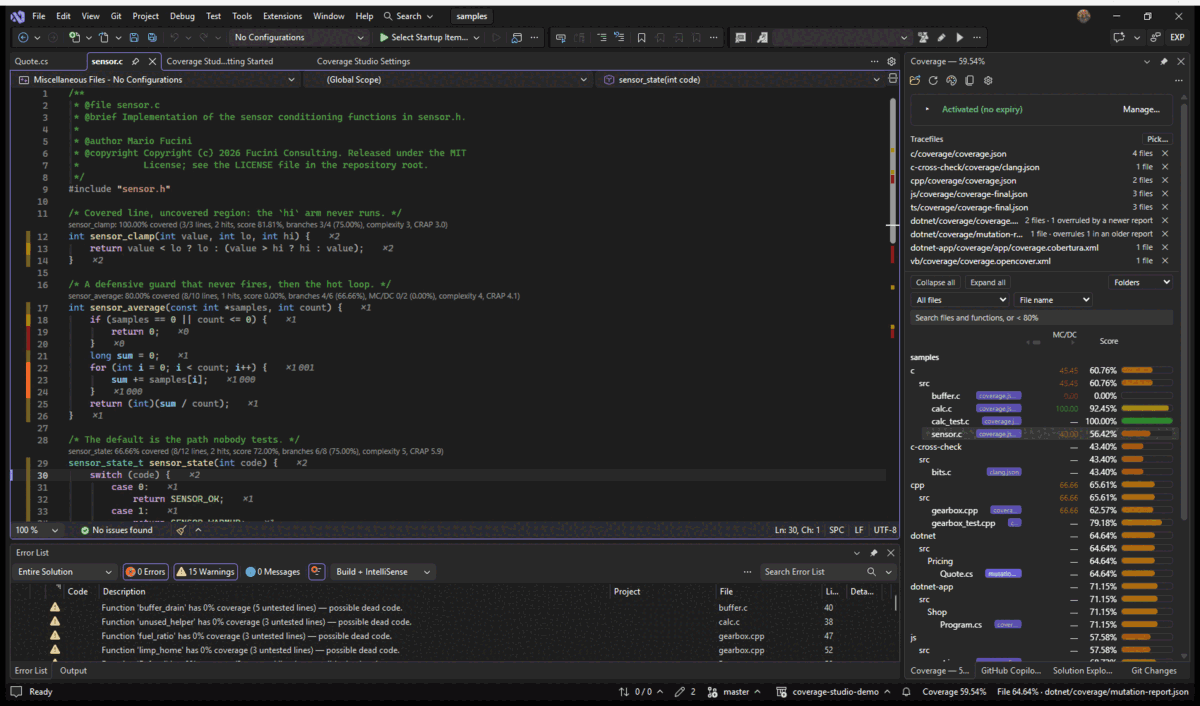The width and height of the screenshot is (1200, 706).
Task: Open the Debug menu
Action: pos(182,16)
